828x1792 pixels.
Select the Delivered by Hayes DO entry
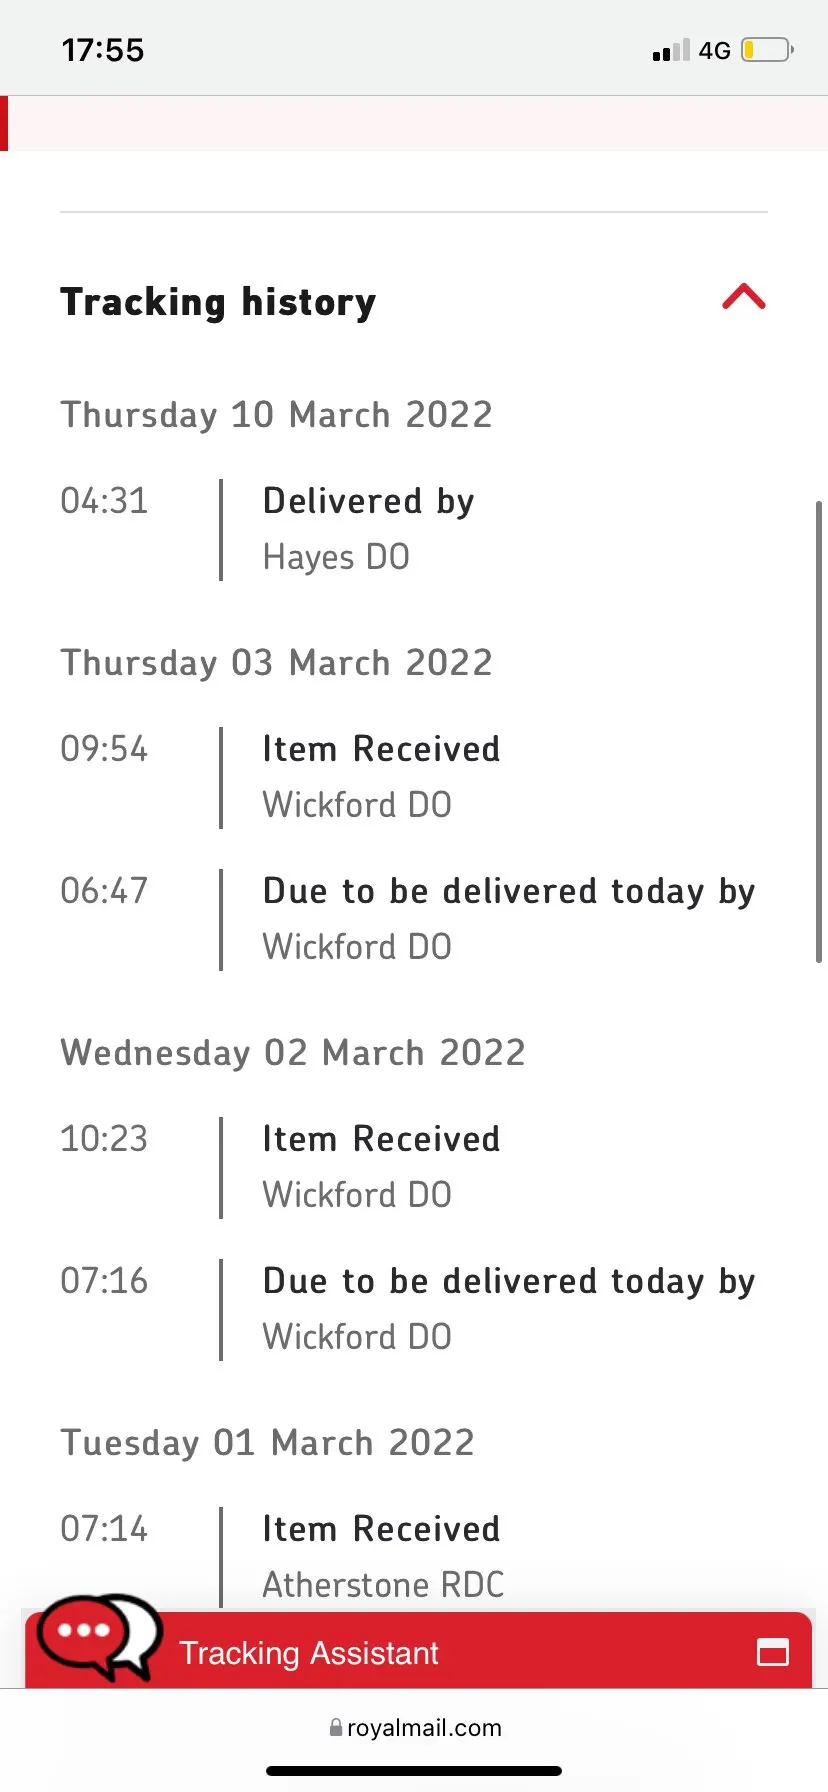(x=414, y=529)
